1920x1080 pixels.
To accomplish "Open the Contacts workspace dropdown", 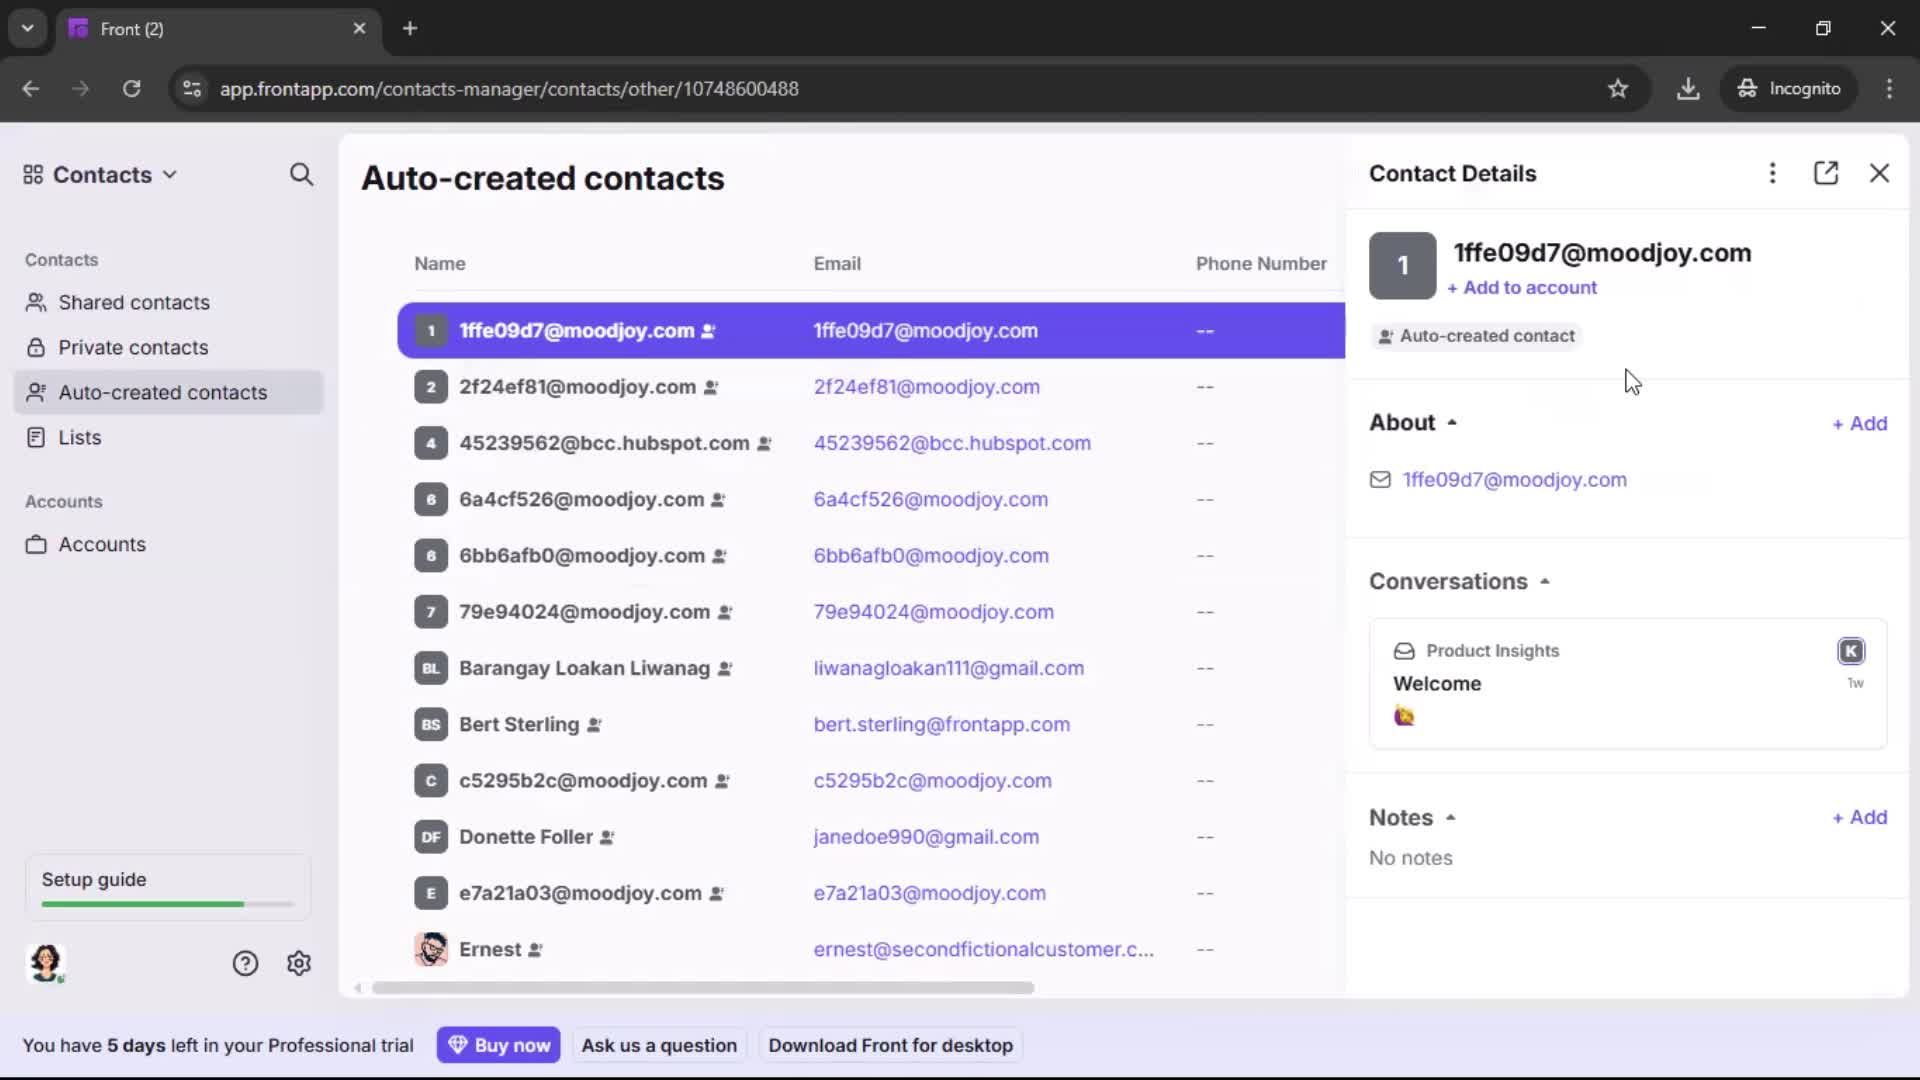I will [169, 174].
